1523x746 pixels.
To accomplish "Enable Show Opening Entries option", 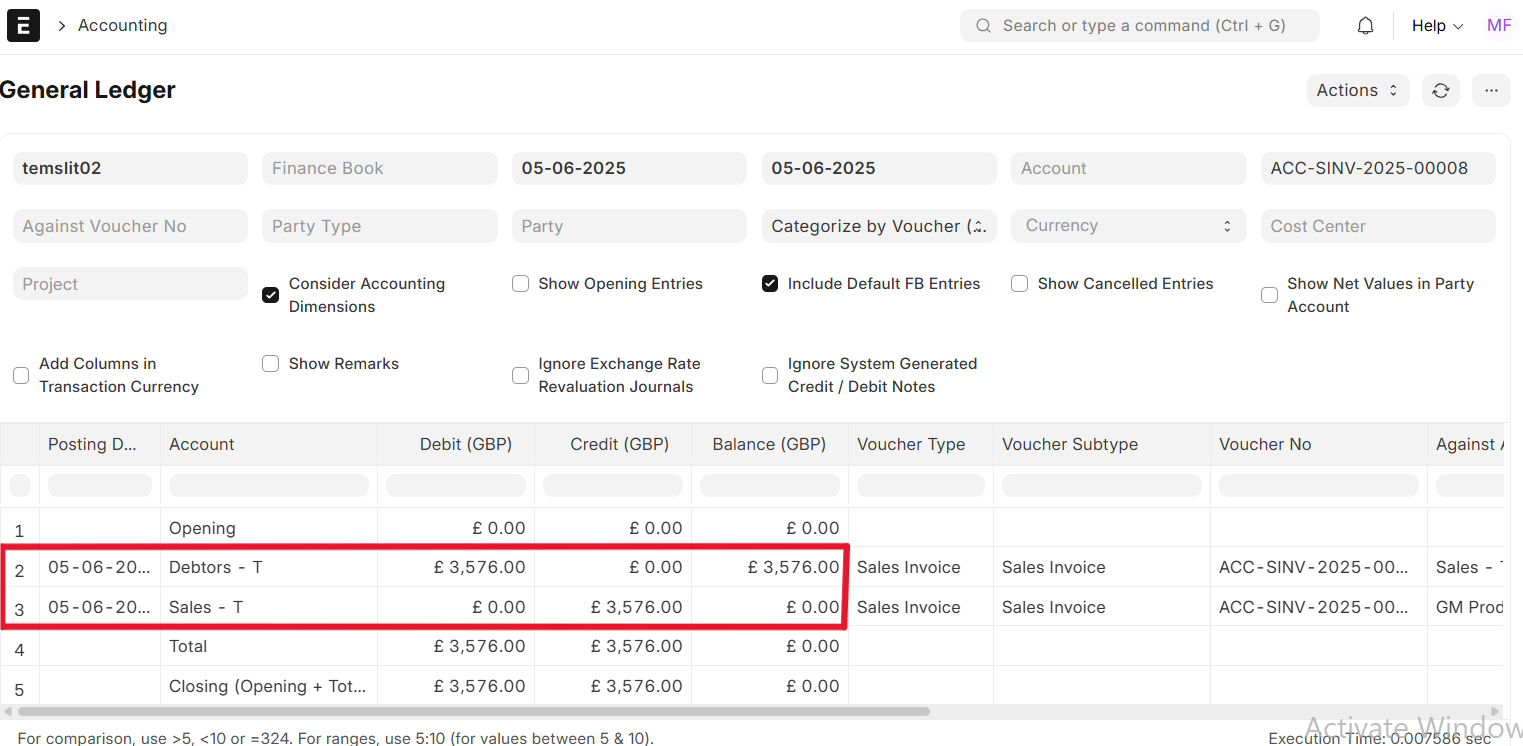I will [520, 284].
